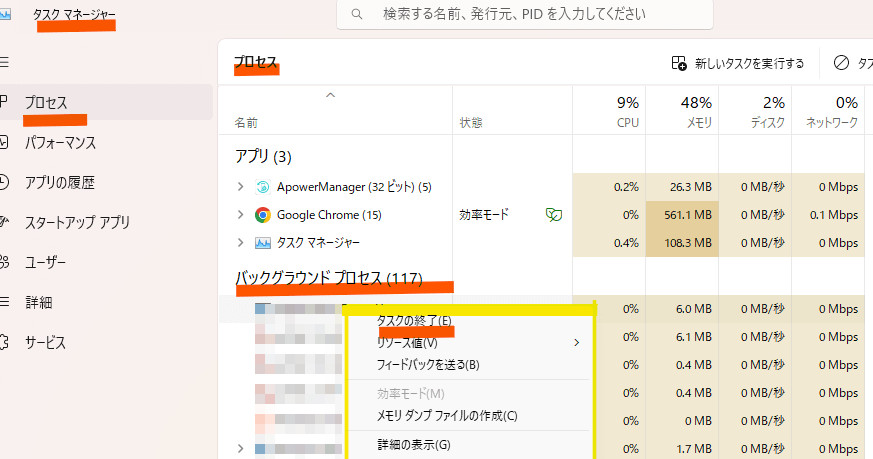Screen dimensions: 873x459
Task: Click the Google Chrome icon in list
Action: coord(263,215)
